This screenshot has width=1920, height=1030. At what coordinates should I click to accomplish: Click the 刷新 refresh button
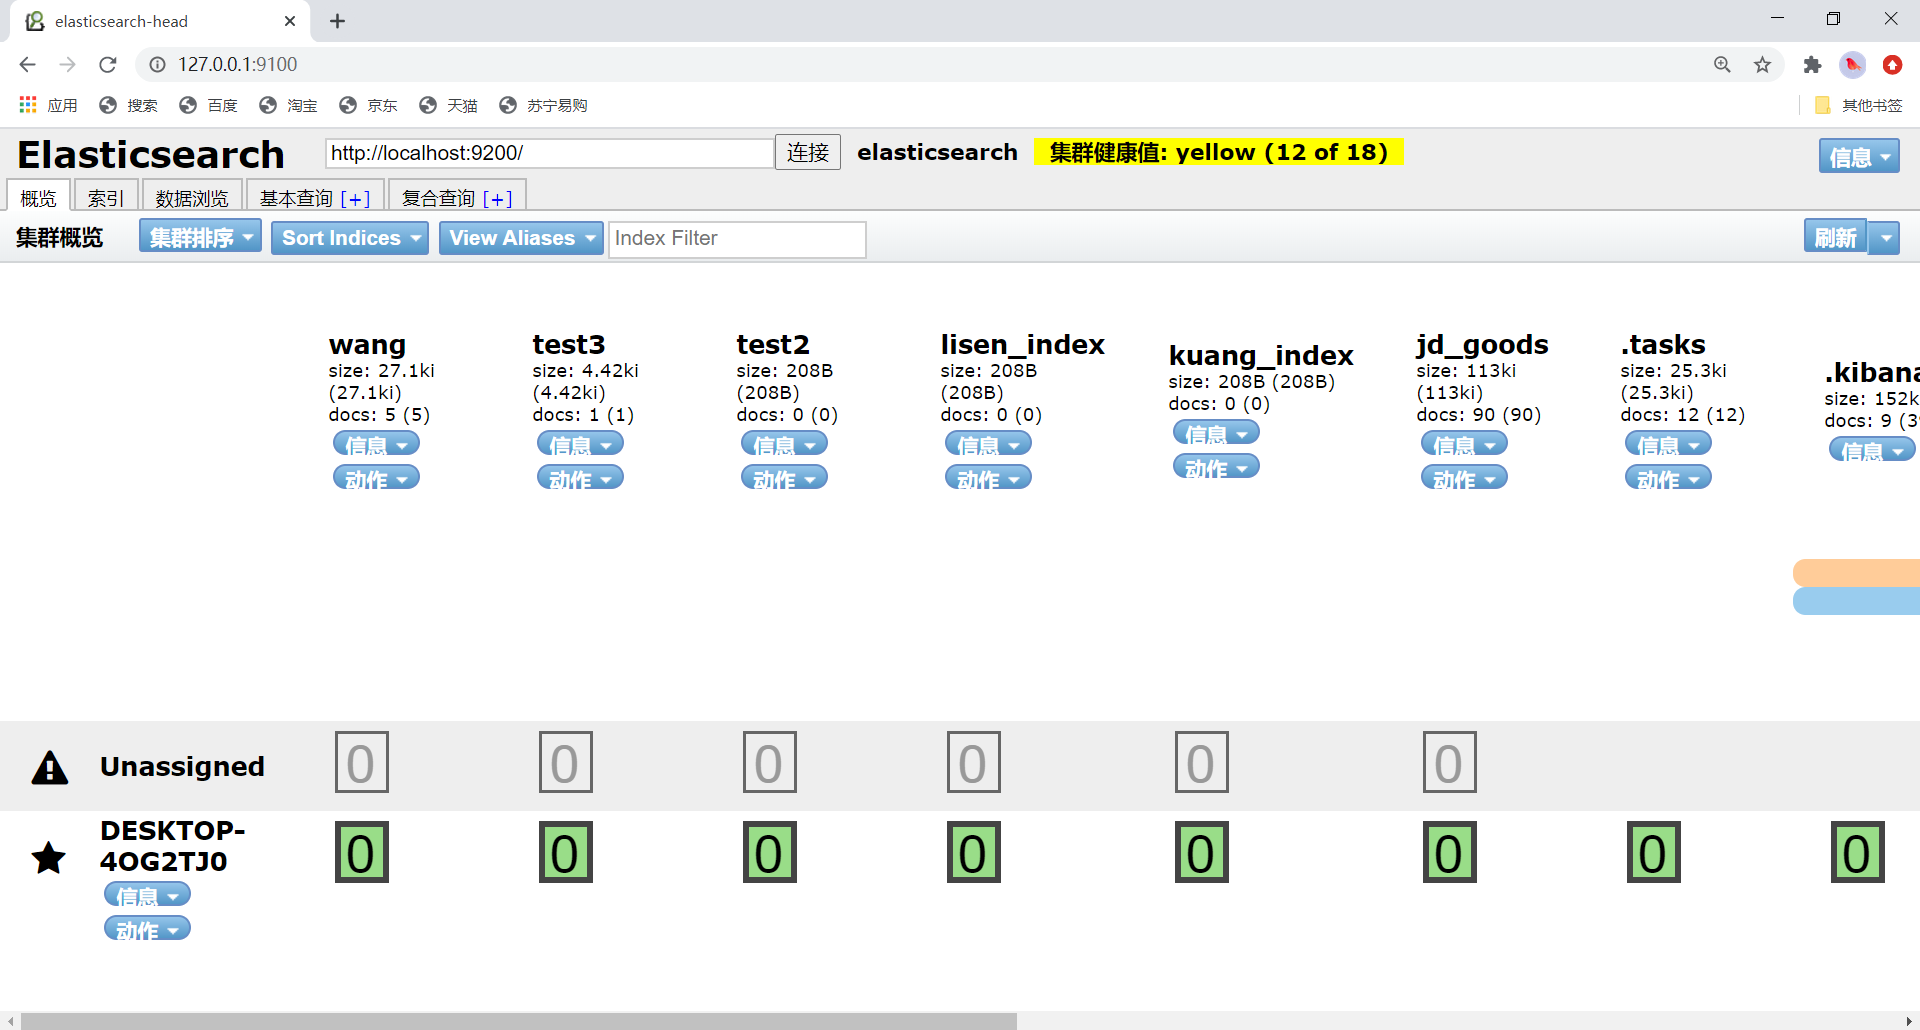(x=1835, y=237)
